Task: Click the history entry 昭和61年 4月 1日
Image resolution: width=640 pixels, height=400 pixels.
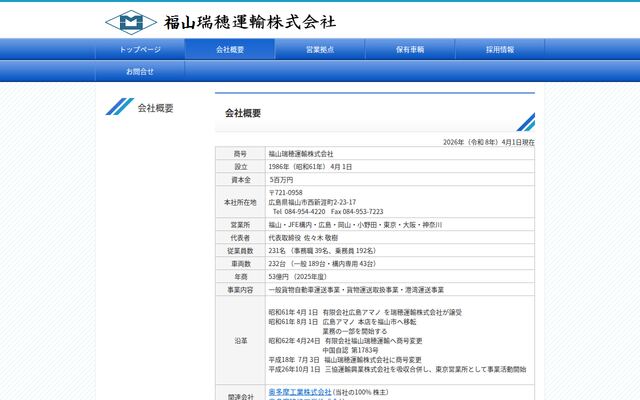Action: pos(293,312)
